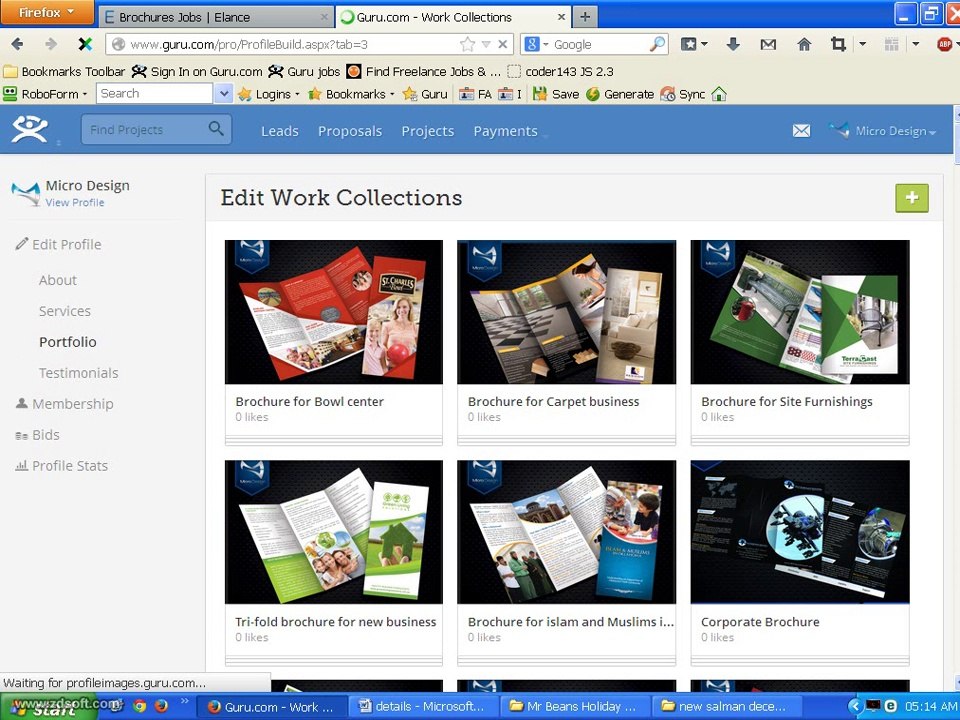Switch to details Microsoft Word taskbar window

(x=424, y=707)
